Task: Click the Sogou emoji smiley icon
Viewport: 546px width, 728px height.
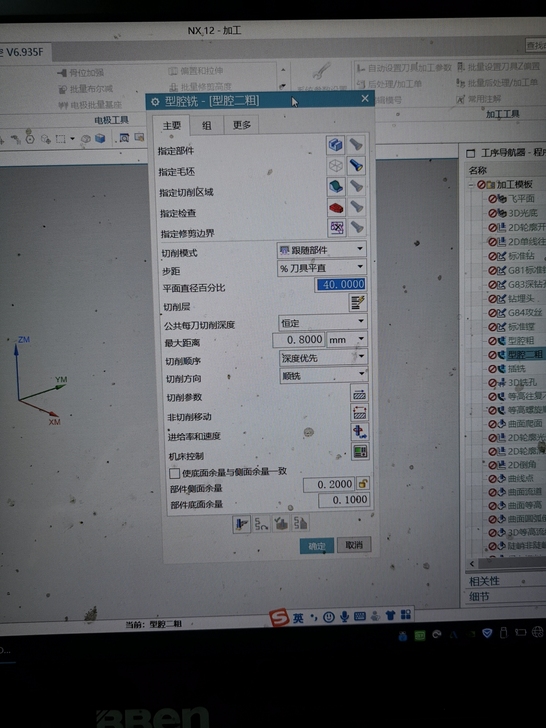Action: 329,617
